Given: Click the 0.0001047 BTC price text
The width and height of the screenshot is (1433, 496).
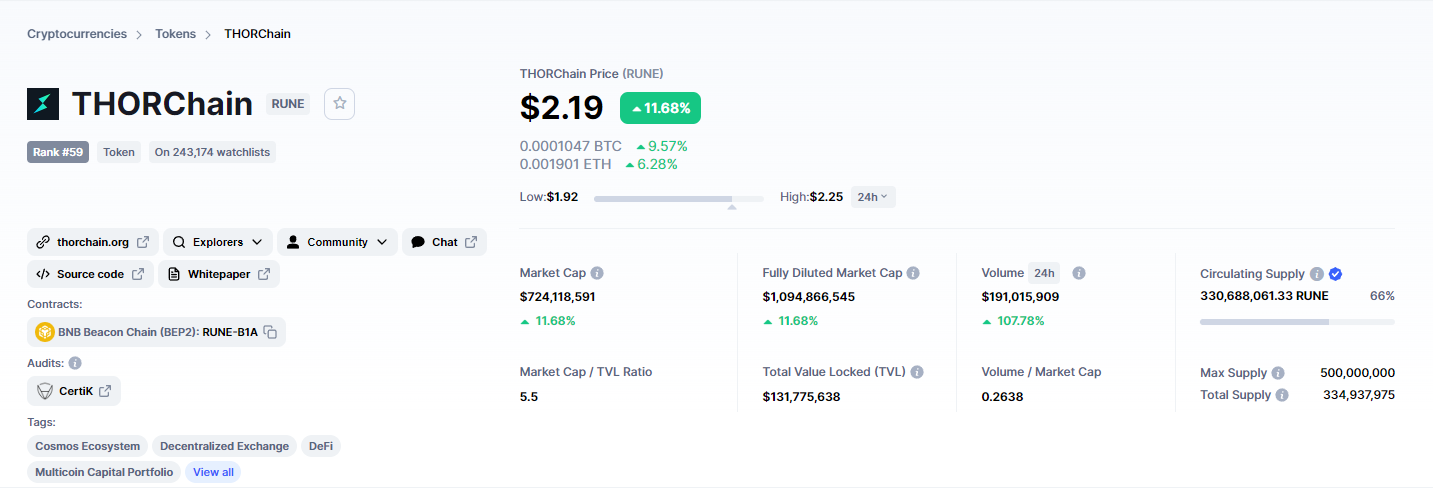Looking at the screenshot, I should pyautogui.click(x=571, y=146).
